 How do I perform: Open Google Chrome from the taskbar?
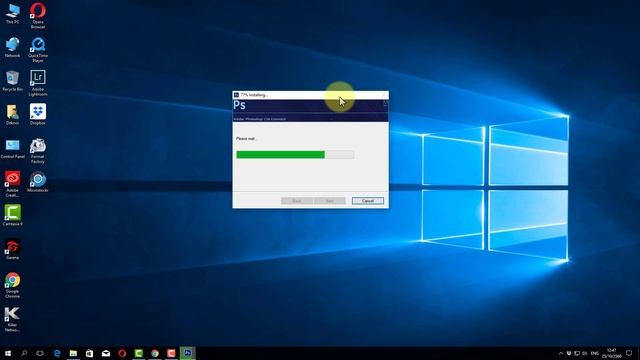click(155, 353)
